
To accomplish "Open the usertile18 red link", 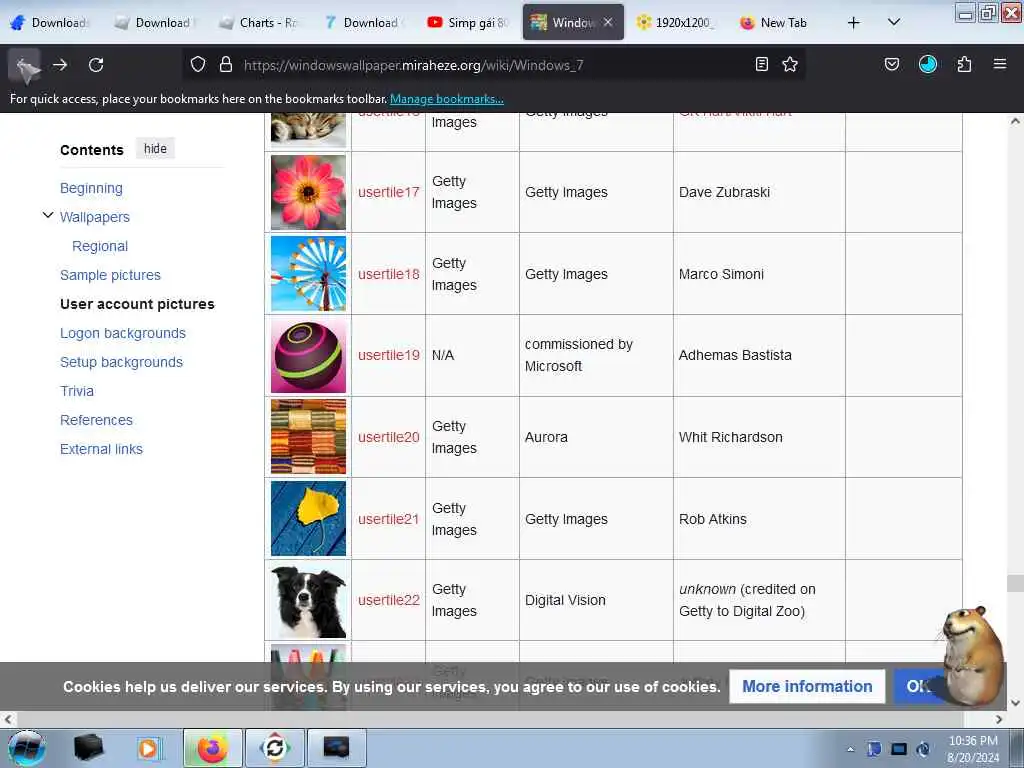I will tap(389, 274).
